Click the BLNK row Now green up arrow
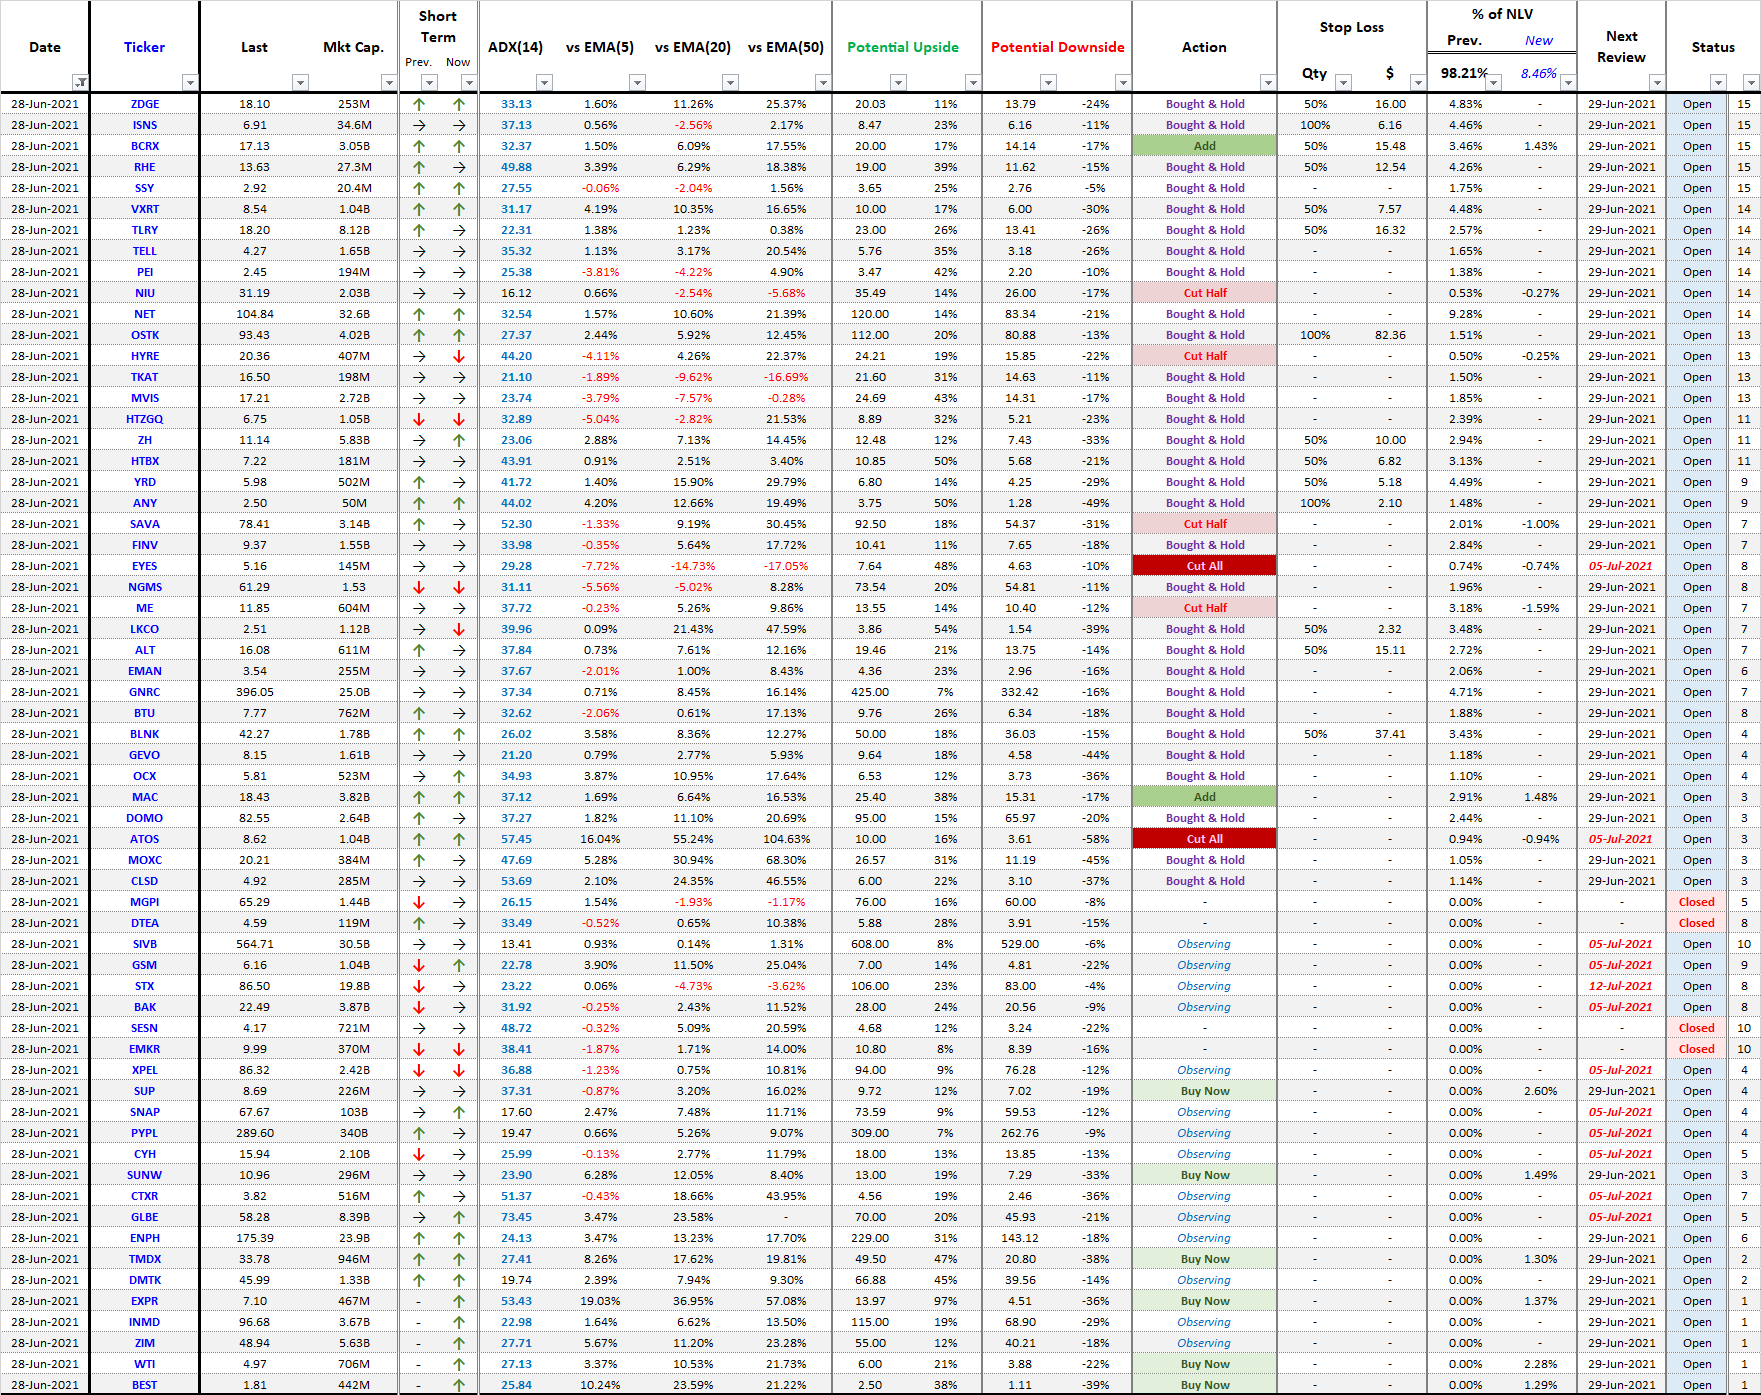Screen dimensions: 1761x1395 tap(459, 734)
